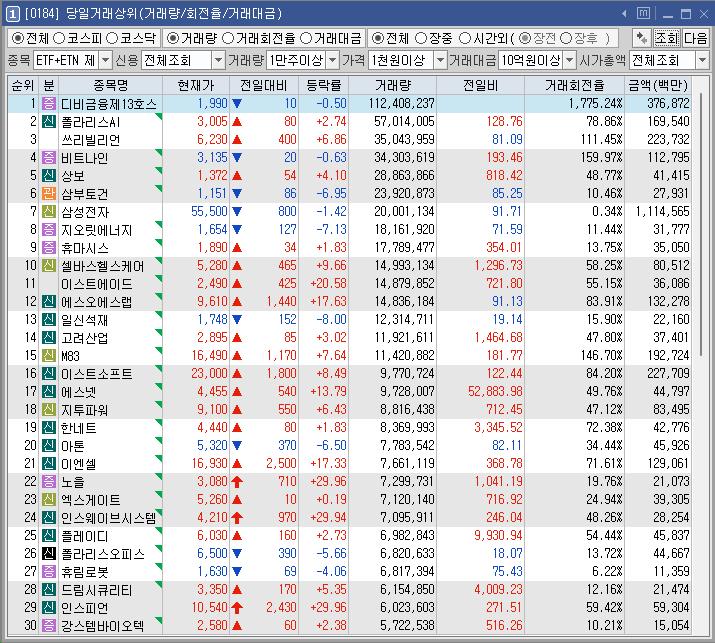Click the window number 1 icon in title bar
Screen dimensions: 715x643
pos(12,14)
